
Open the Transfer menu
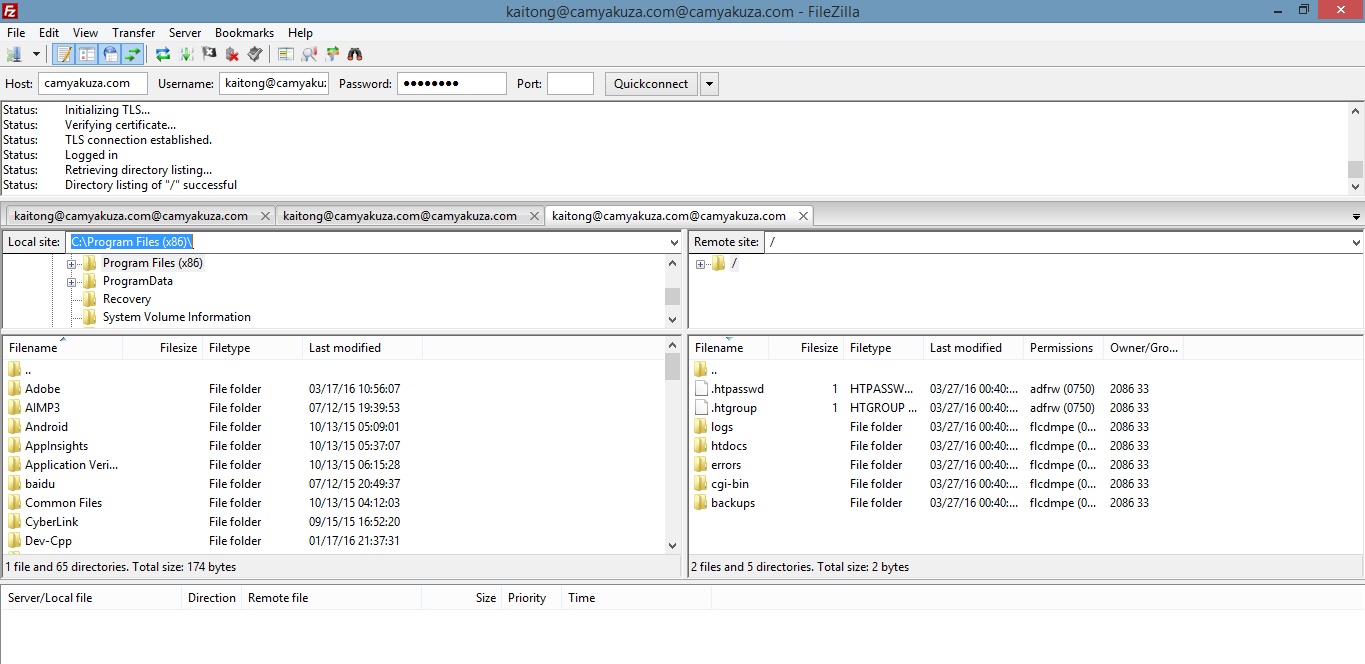(x=134, y=33)
